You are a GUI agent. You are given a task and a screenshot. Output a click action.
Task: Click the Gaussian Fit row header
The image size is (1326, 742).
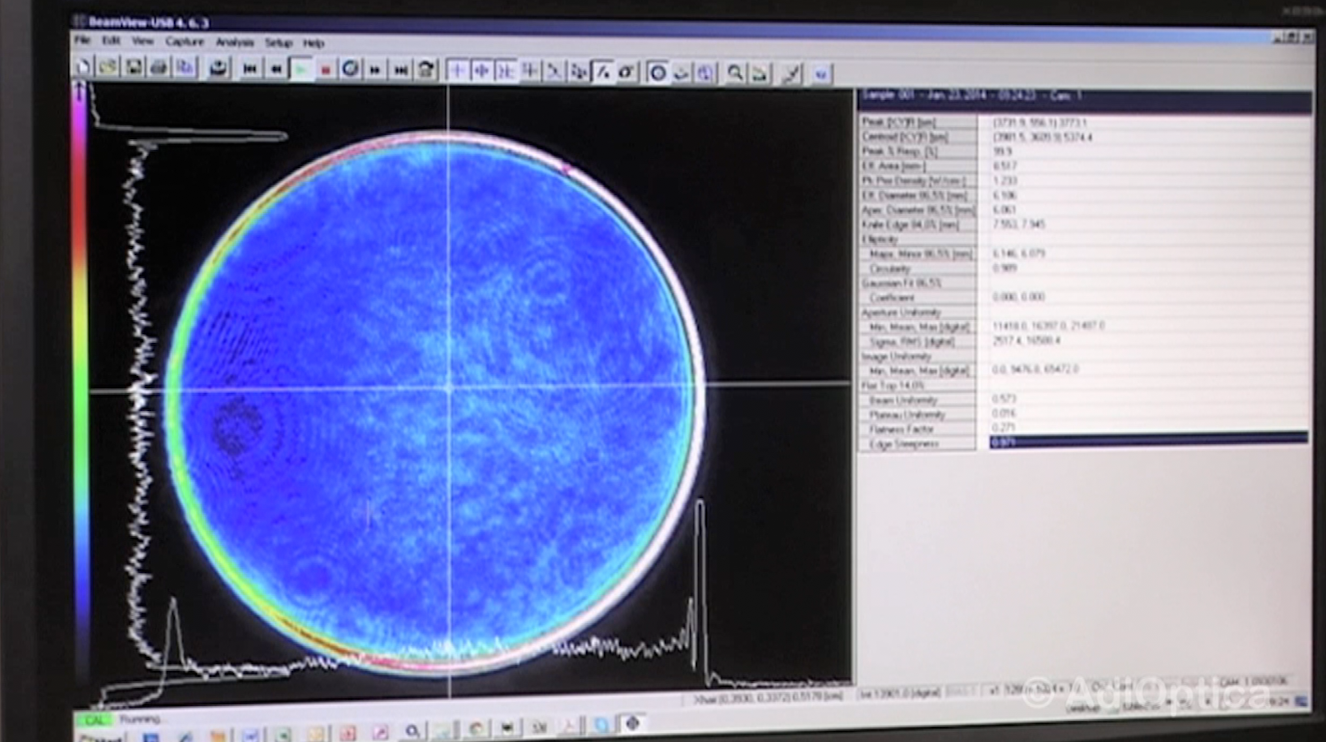point(918,283)
